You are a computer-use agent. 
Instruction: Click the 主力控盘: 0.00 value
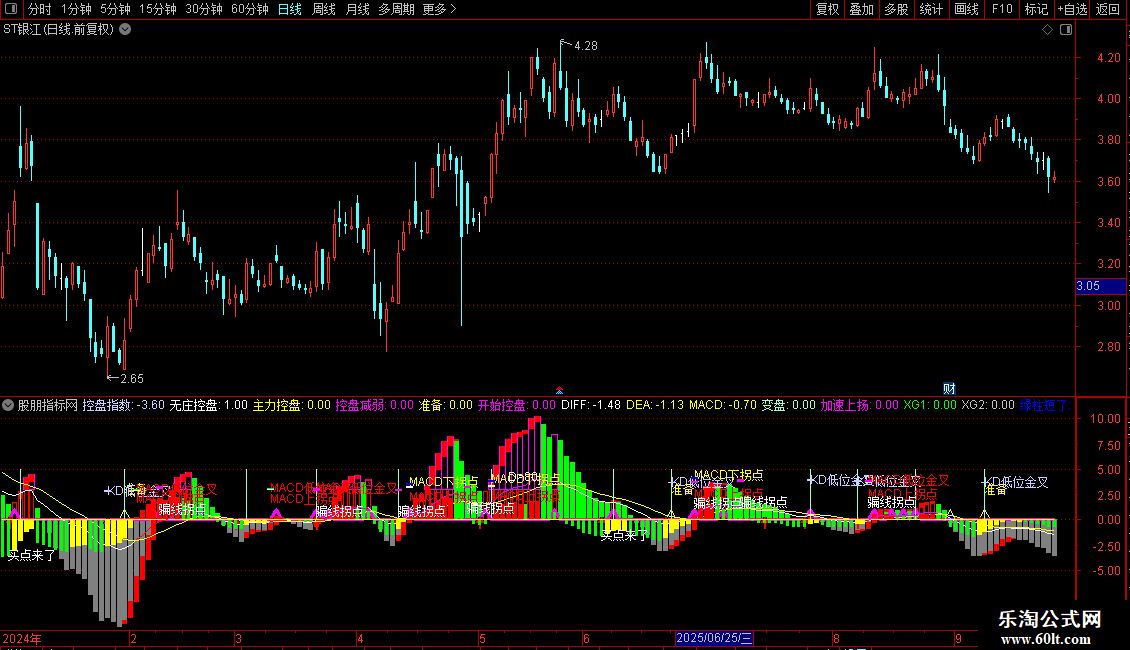(x=291, y=405)
